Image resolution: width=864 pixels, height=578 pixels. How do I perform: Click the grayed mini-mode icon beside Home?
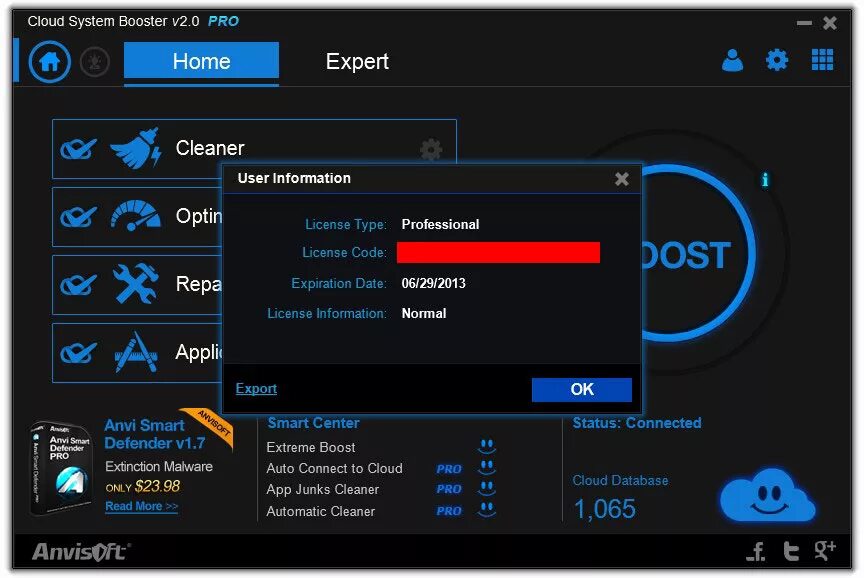[x=95, y=62]
